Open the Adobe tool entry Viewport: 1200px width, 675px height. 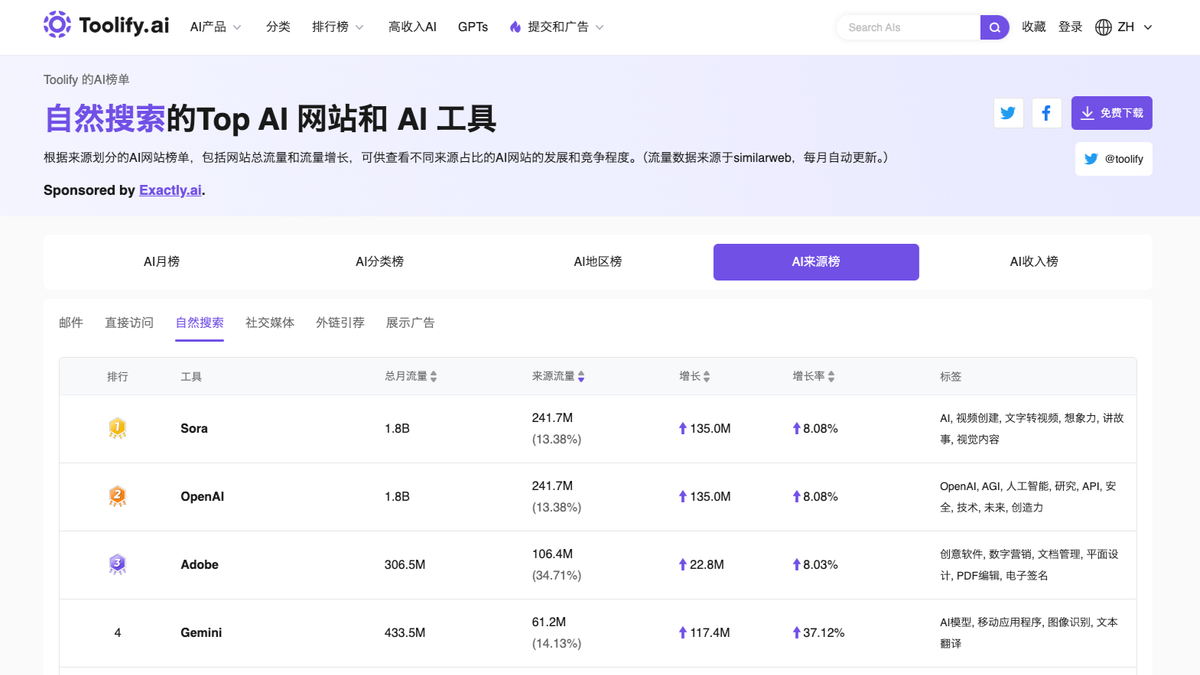pos(199,564)
